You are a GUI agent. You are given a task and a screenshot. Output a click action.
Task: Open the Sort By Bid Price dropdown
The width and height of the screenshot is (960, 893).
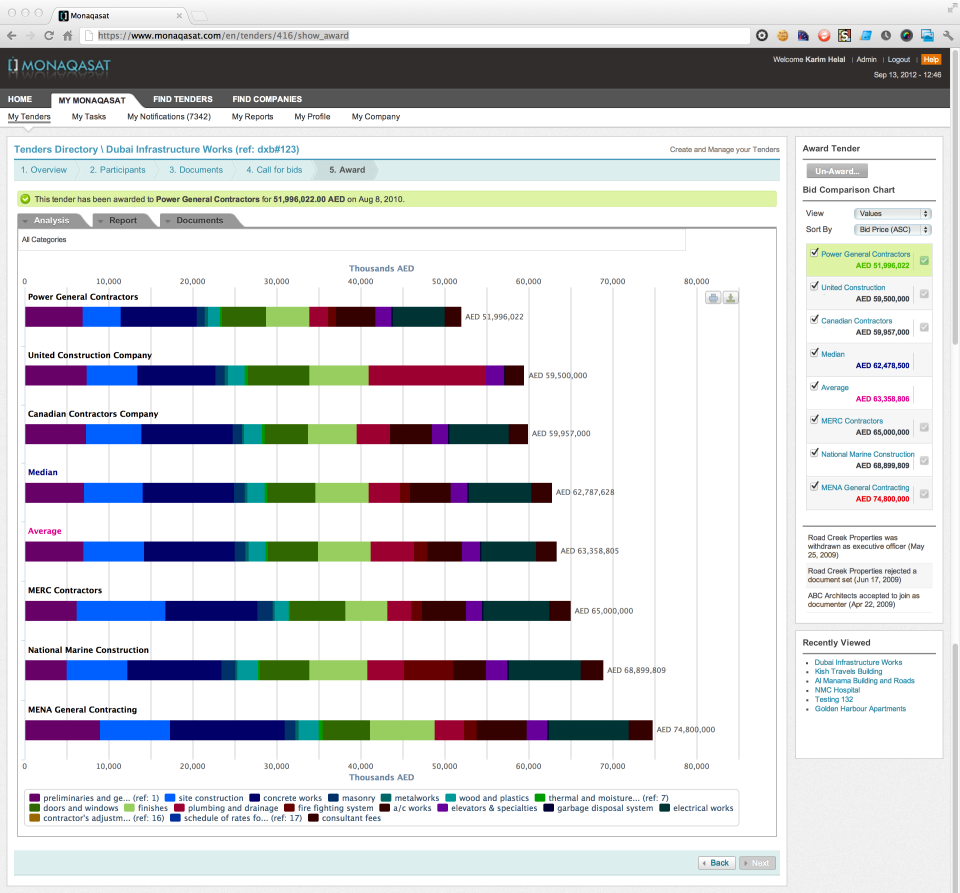pos(892,229)
